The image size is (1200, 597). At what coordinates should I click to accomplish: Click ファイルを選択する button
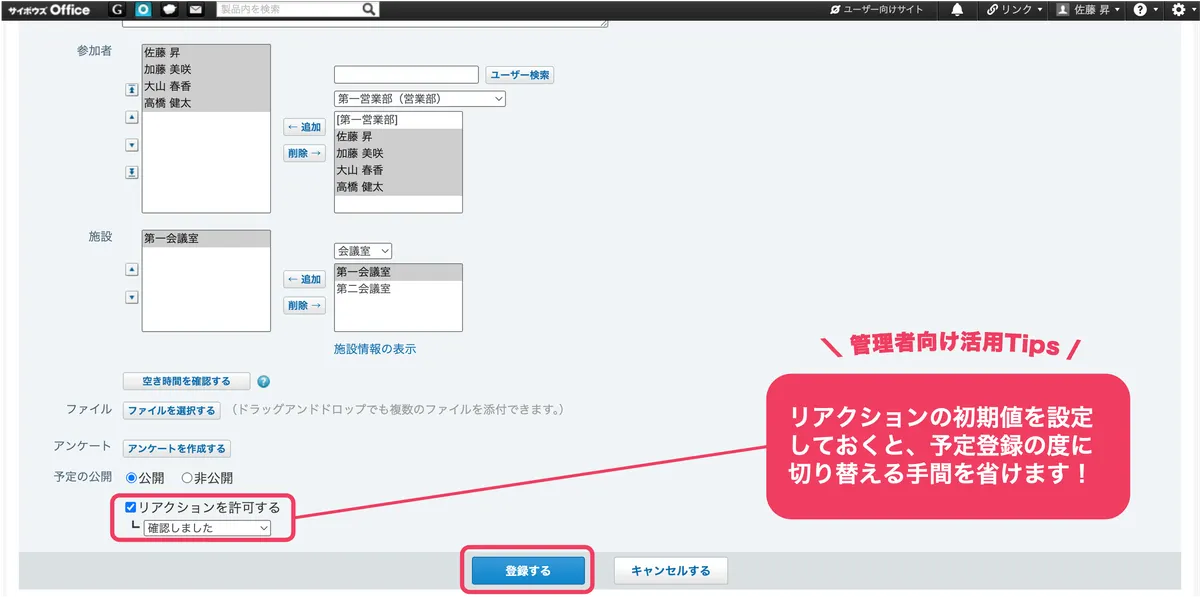point(171,410)
